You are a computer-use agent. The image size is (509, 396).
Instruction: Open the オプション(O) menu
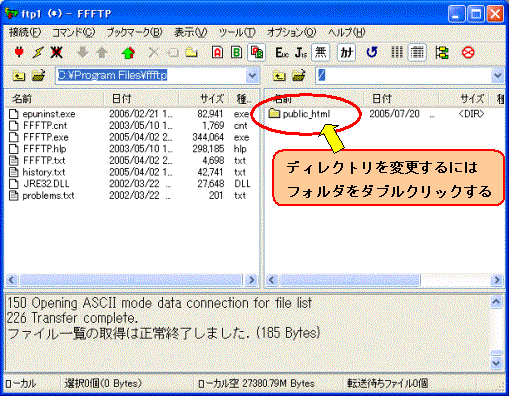[291, 32]
